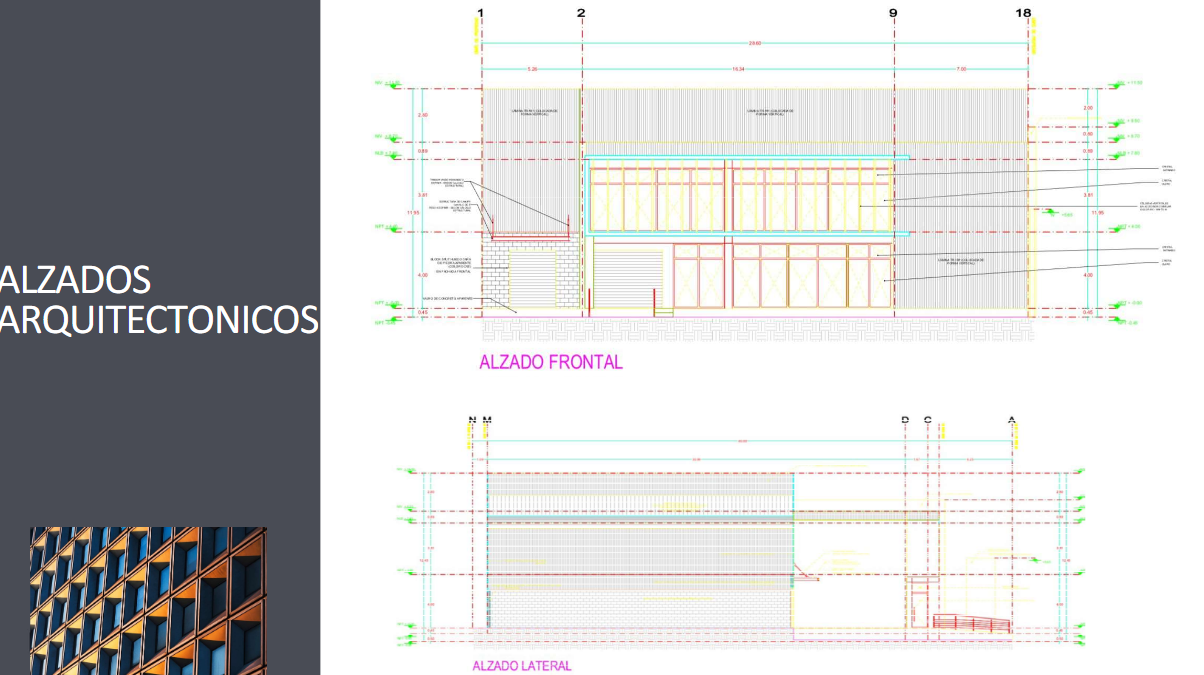The height and width of the screenshot is (675, 1204).
Task: Click the building facade photo thumbnail
Action: (147, 600)
